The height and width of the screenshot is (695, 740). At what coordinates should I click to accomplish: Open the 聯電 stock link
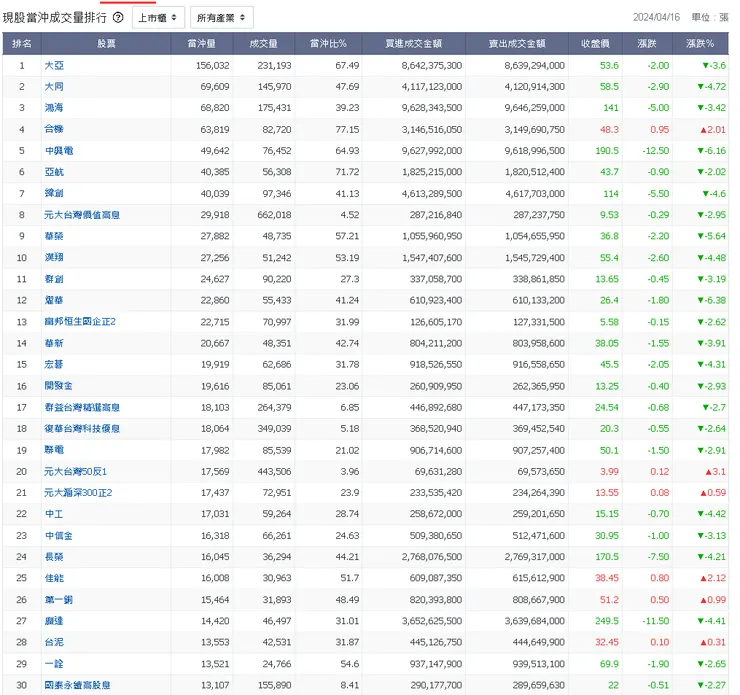pos(54,450)
